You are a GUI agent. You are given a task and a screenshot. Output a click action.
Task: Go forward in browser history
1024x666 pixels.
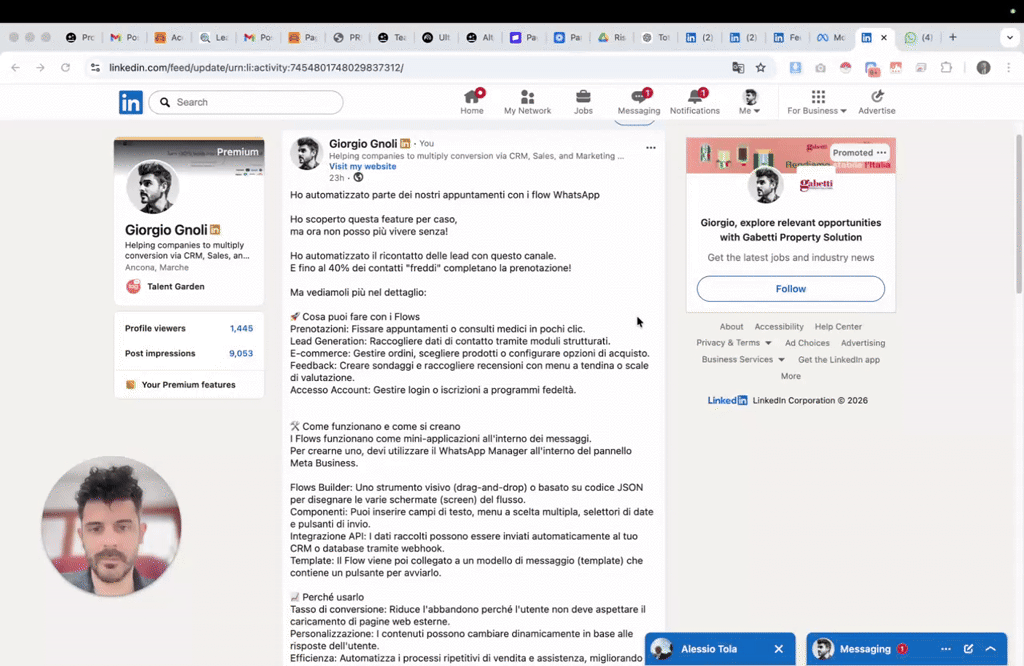(40, 67)
